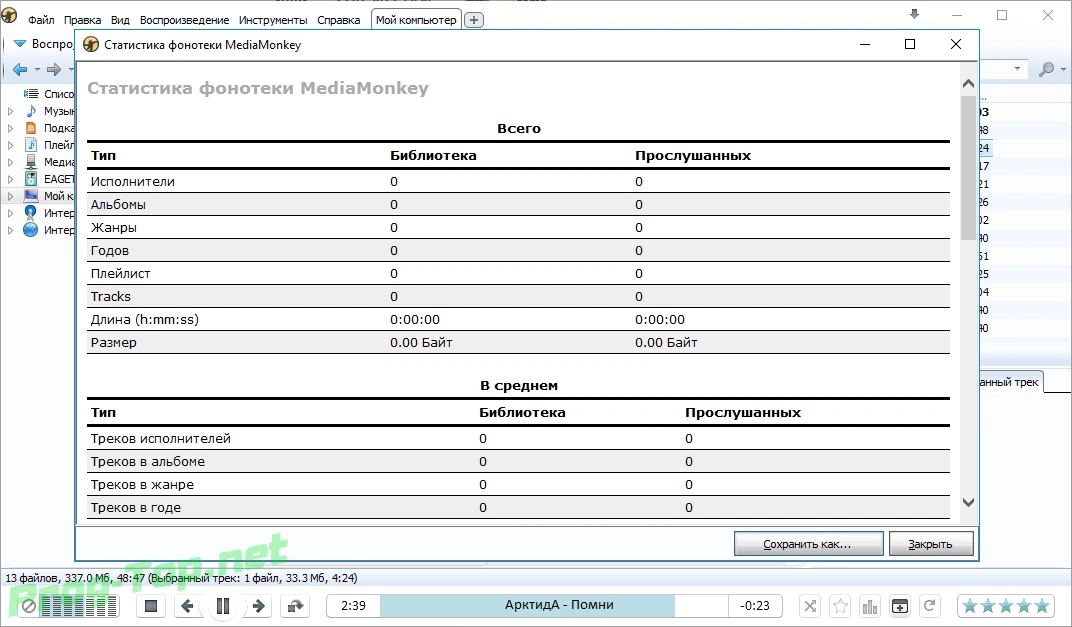Screen dimensions: 1072x627
Task: Expand the Медиа tree node
Action: (x=10, y=162)
